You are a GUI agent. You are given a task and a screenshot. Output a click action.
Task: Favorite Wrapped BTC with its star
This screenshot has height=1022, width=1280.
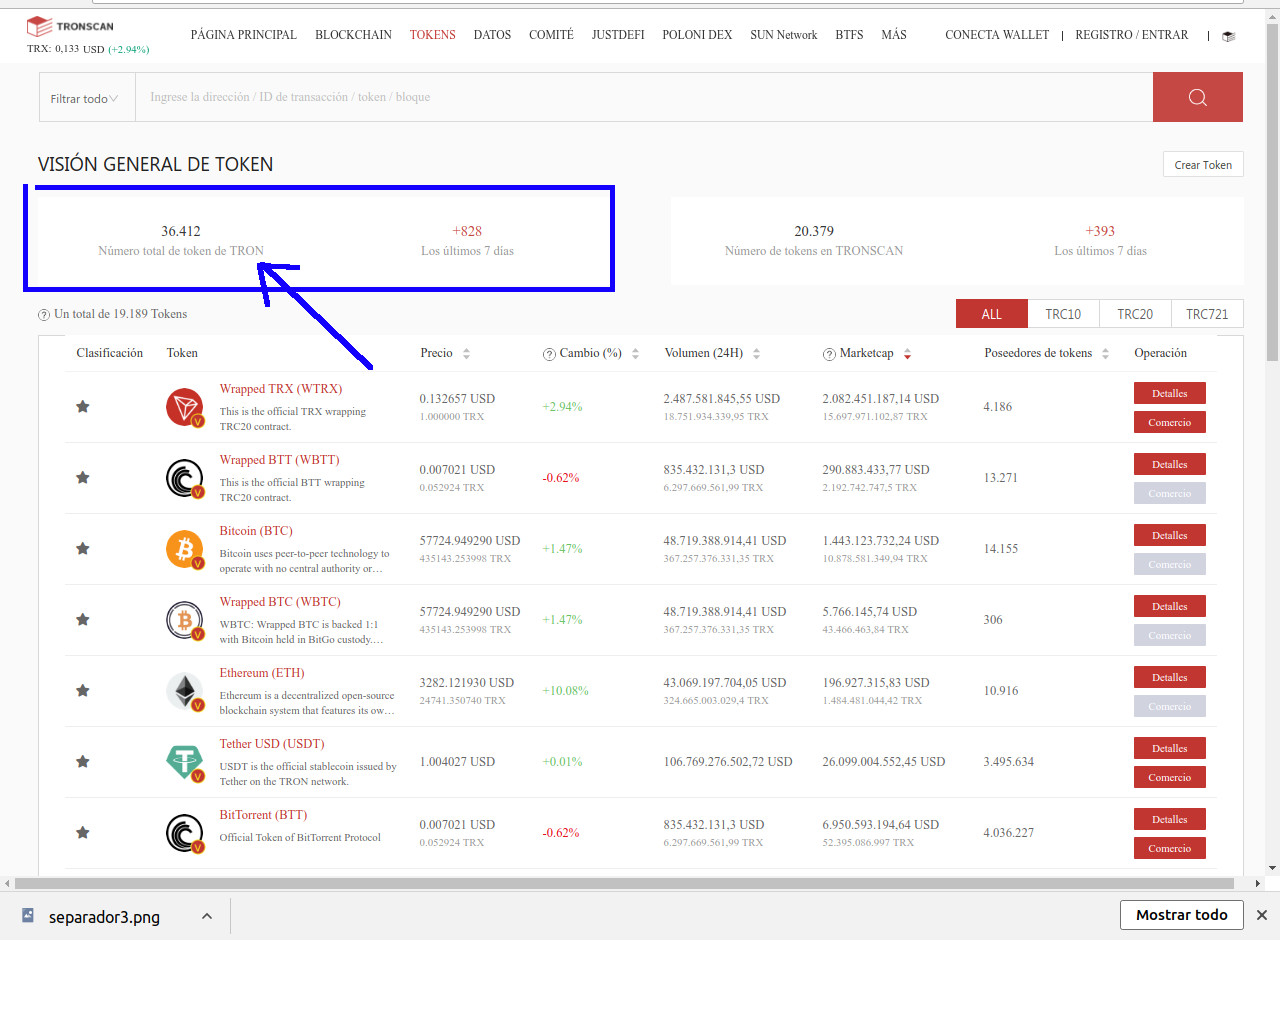(83, 620)
